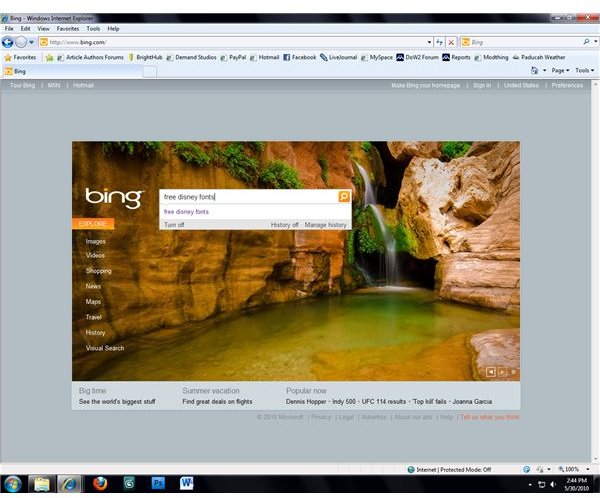Click the magnifier icon in IE search box
600x498 pixels.
[587, 42]
